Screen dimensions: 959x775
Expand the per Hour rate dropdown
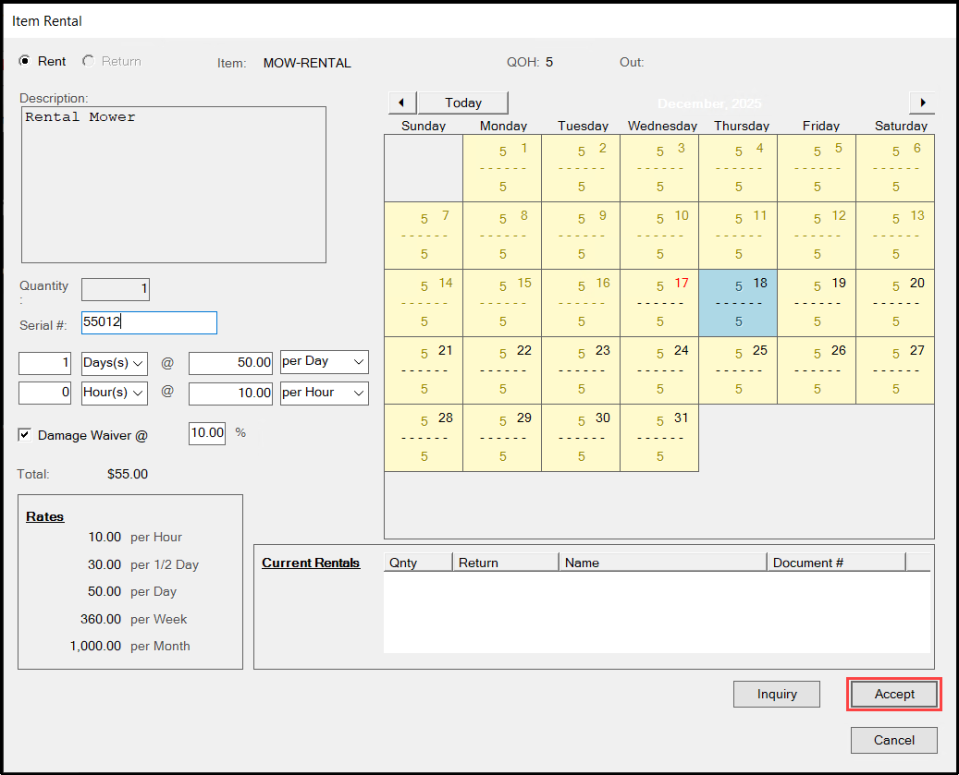point(324,393)
